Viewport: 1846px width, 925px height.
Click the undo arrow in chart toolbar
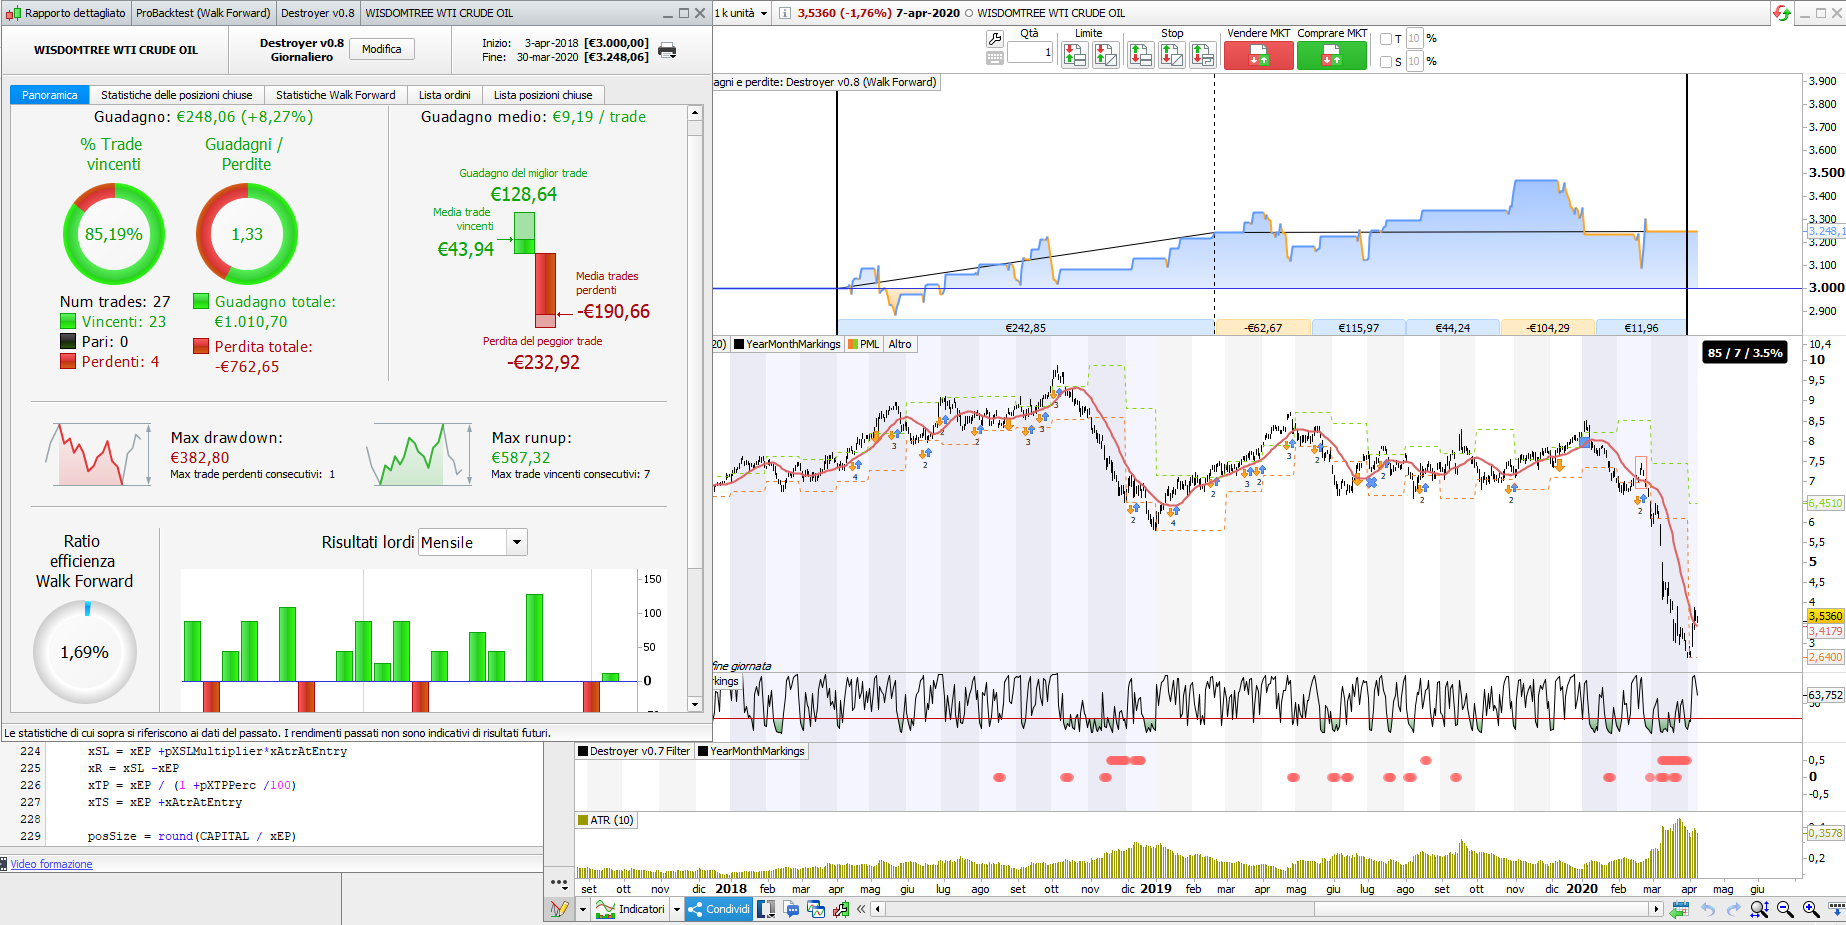[x=1708, y=909]
